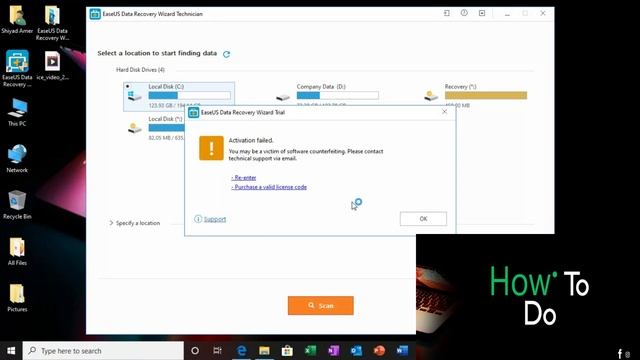Open the Re-enter link
640x360 pixels.
(x=244, y=178)
